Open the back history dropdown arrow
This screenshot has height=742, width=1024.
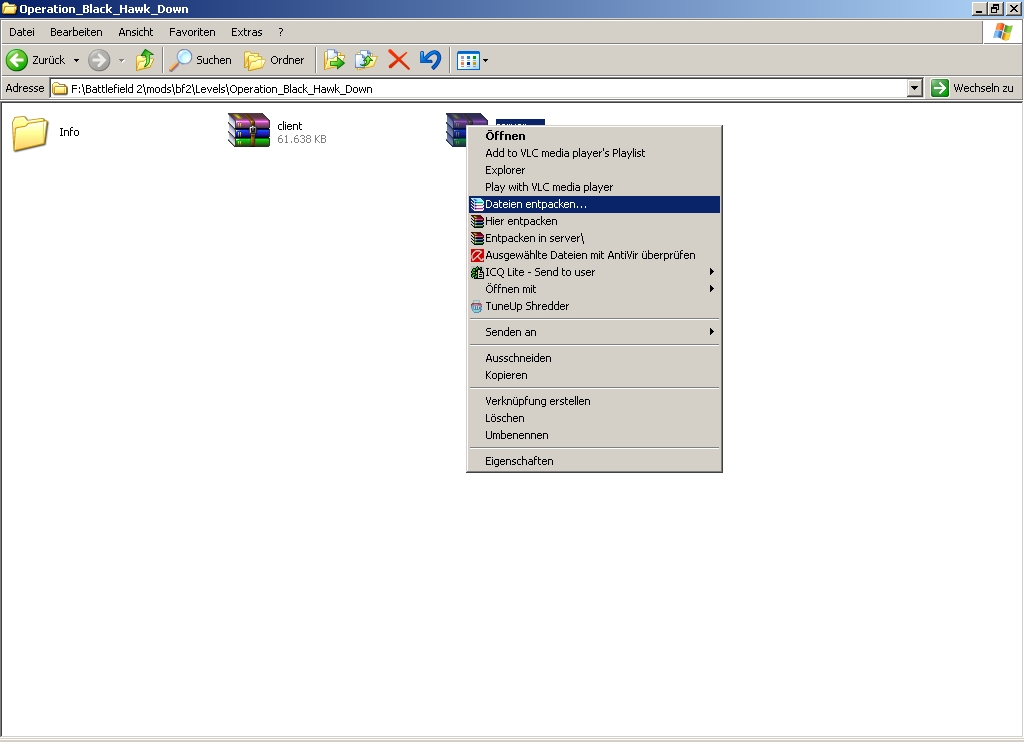76,60
